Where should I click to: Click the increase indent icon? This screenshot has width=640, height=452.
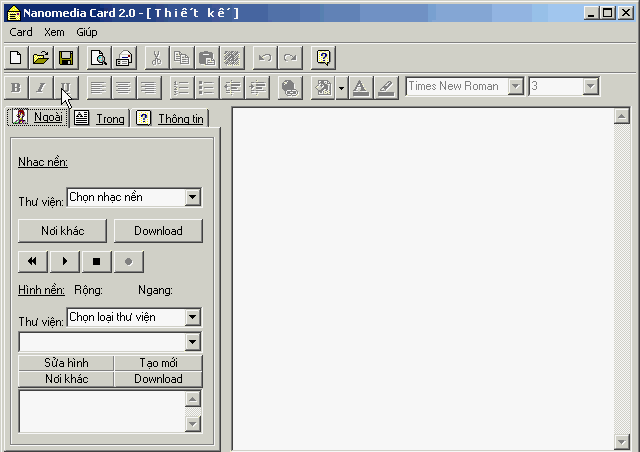click(257, 87)
